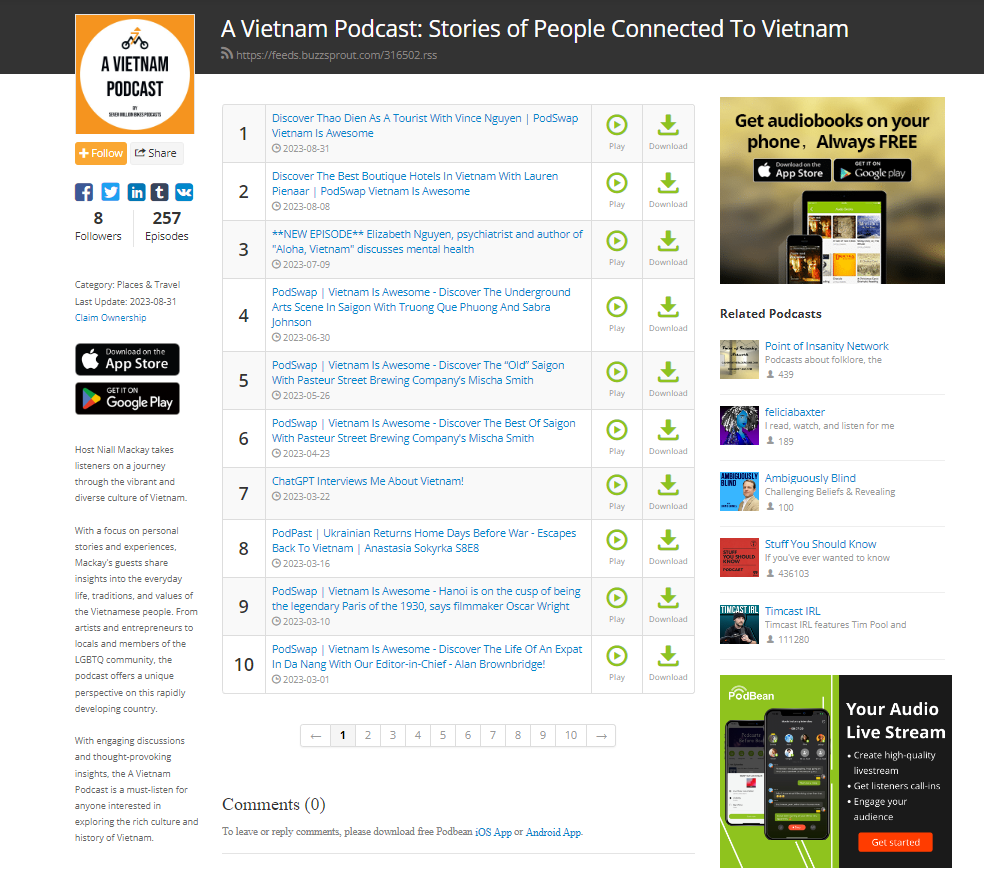
Task: Open the RSS feed URL
Action: 336,55
